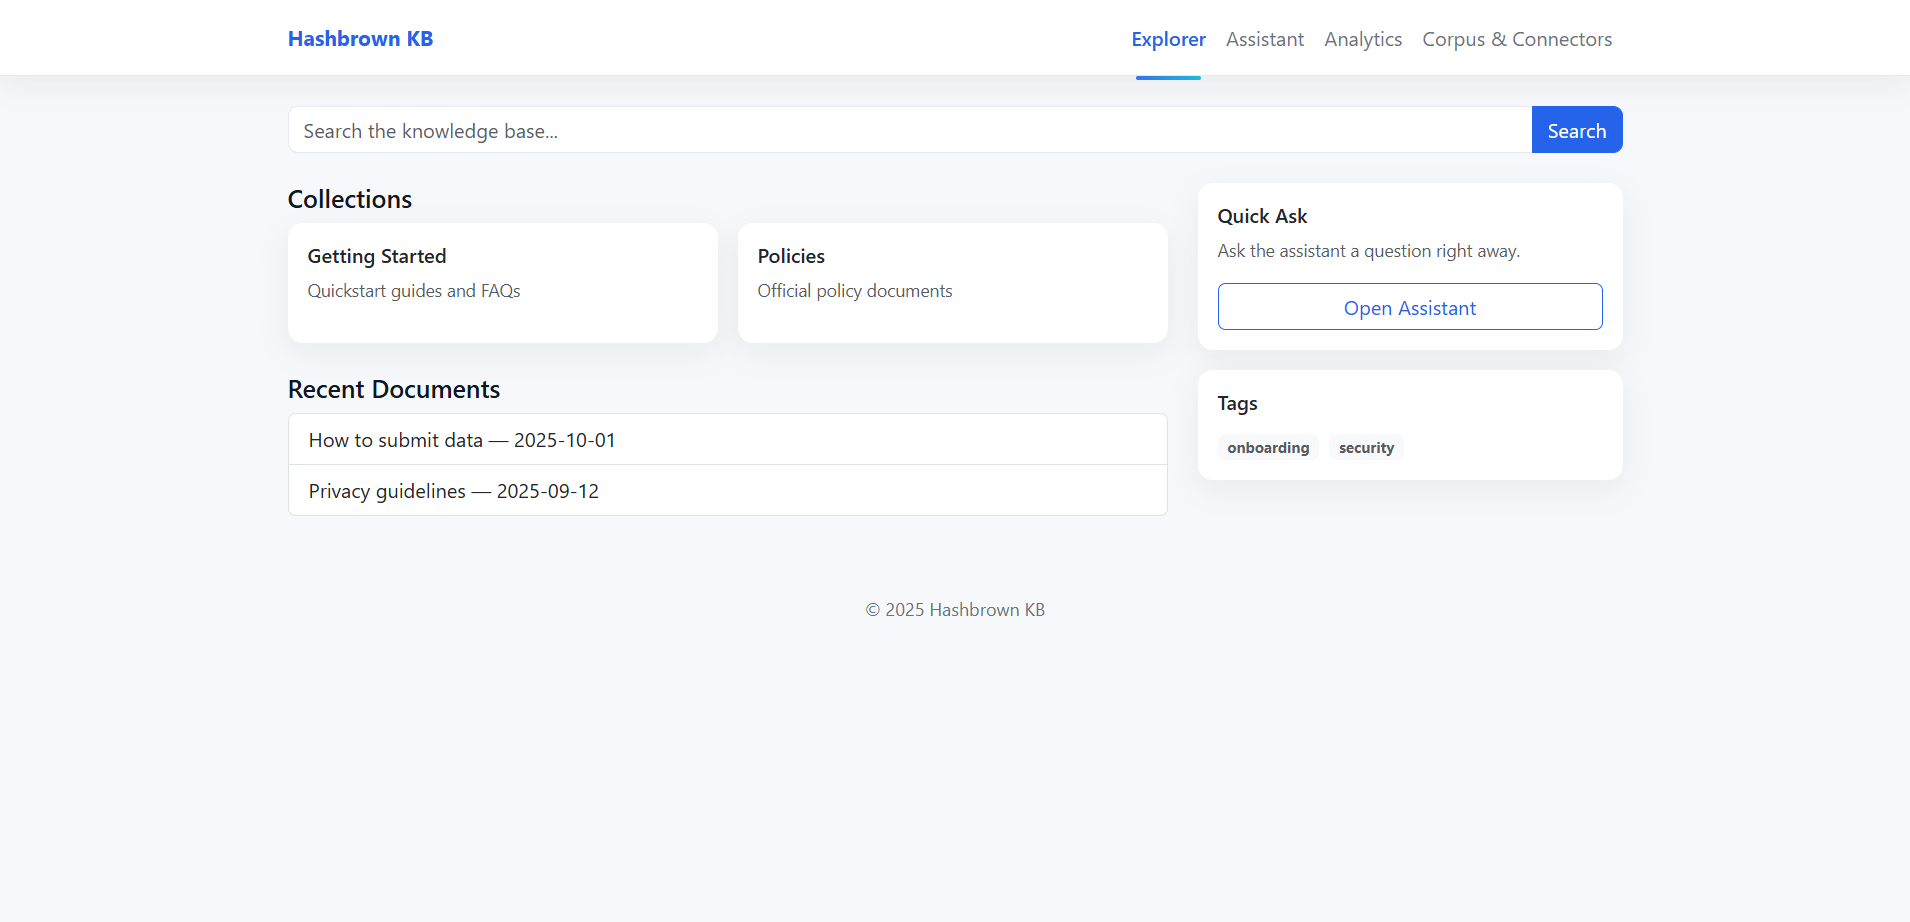
Task: Open the Assistant tab
Action: tap(1264, 40)
